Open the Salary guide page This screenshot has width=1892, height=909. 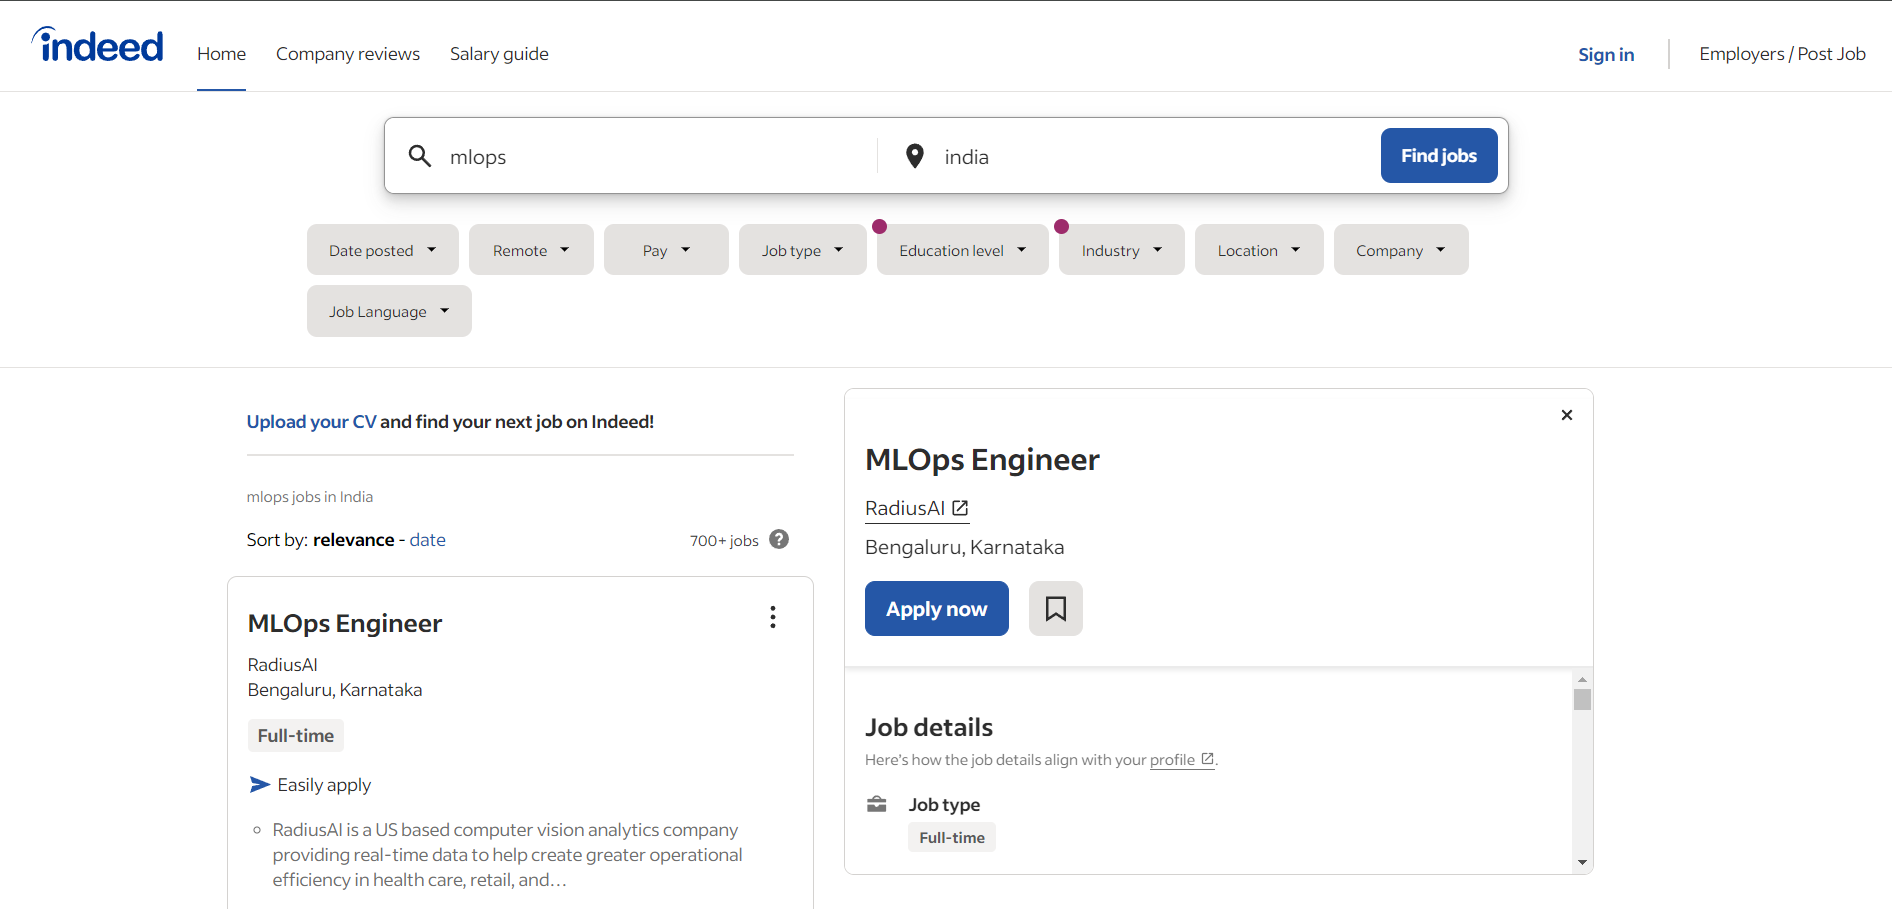499,54
